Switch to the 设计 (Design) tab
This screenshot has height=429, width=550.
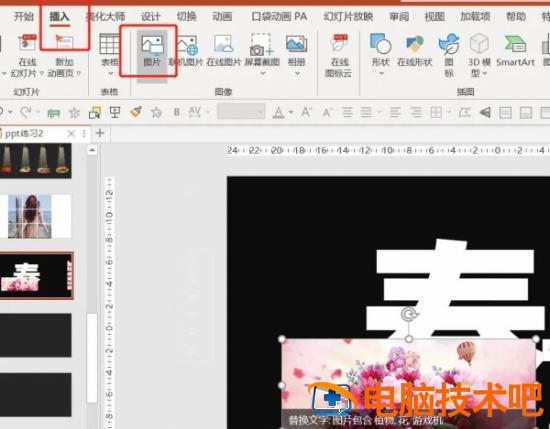(150, 16)
